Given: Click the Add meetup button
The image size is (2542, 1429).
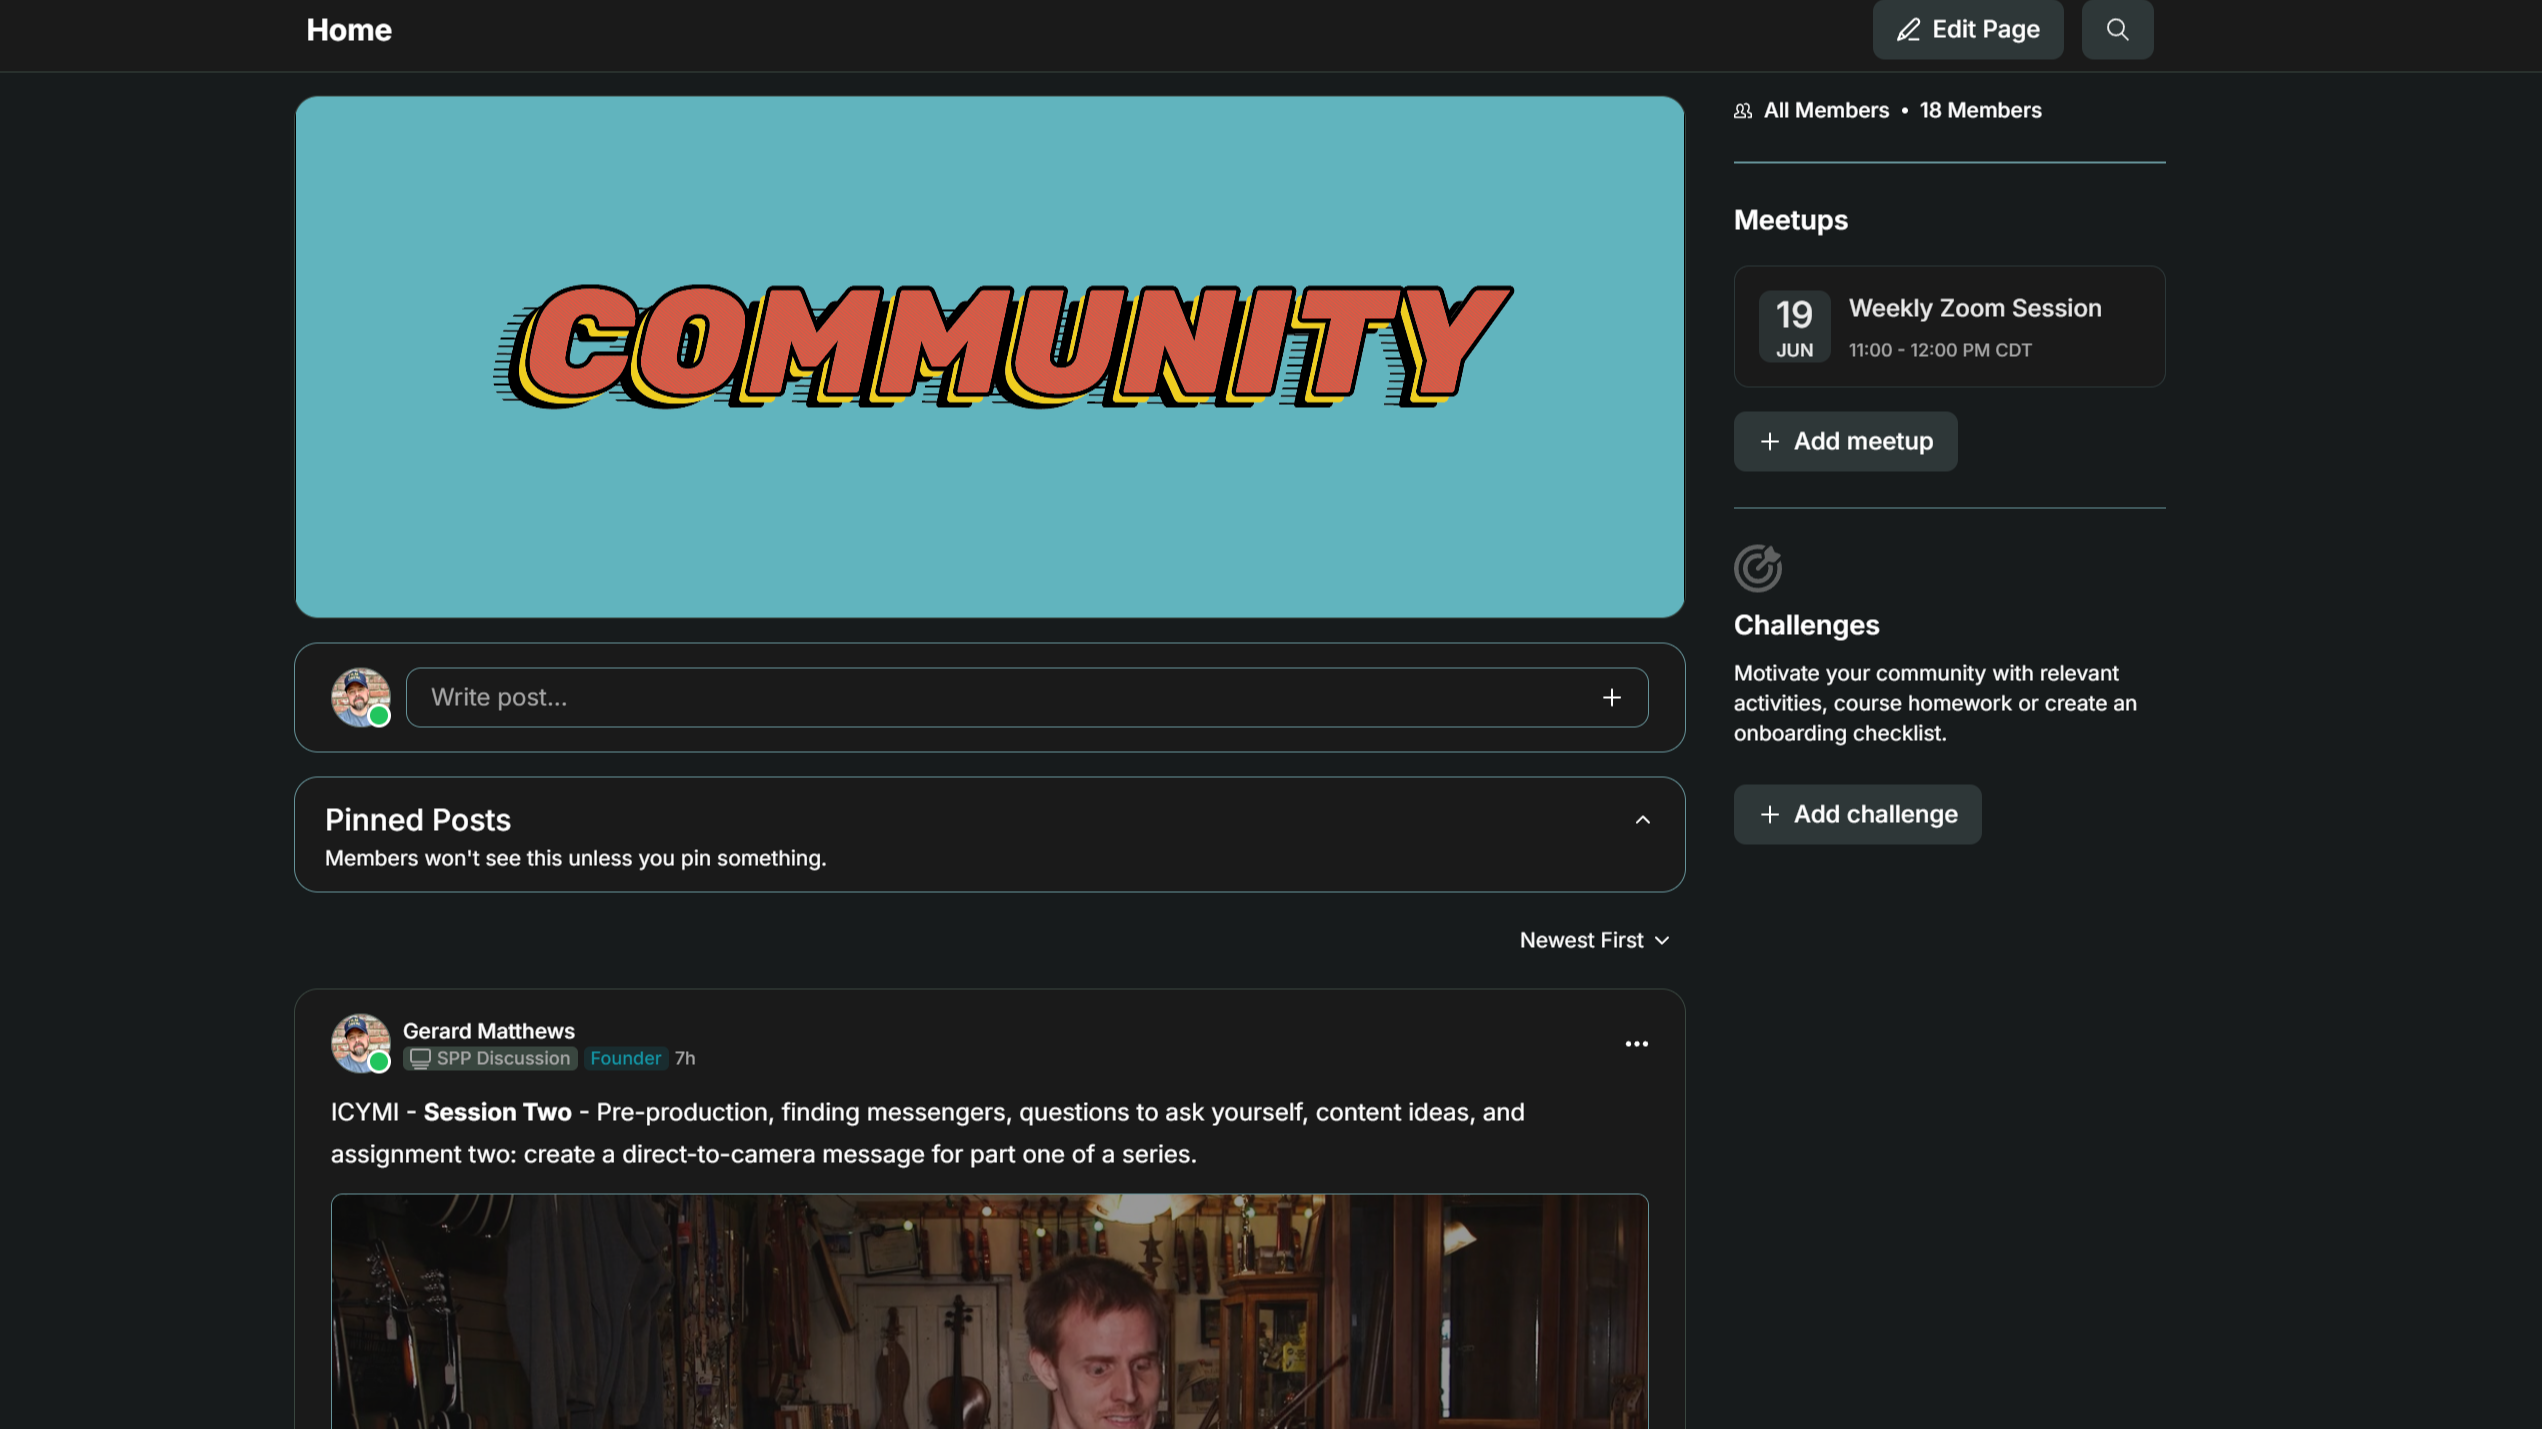Looking at the screenshot, I should 1844,442.
